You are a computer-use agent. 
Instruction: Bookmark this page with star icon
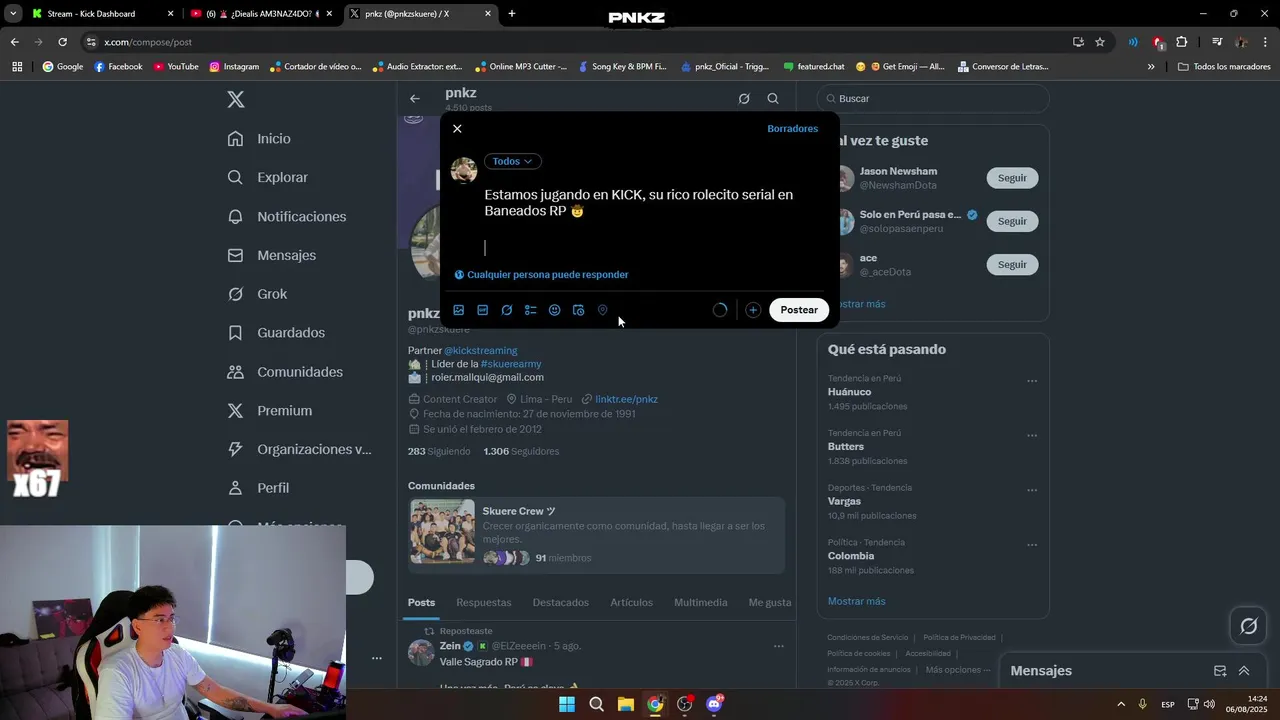[1100, 42]
